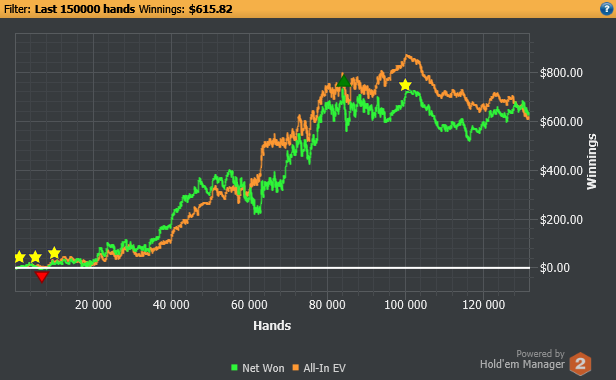616x380 pixels.
Task: Click the 20 000 hands axis label
Action: [x=93, y=305]
